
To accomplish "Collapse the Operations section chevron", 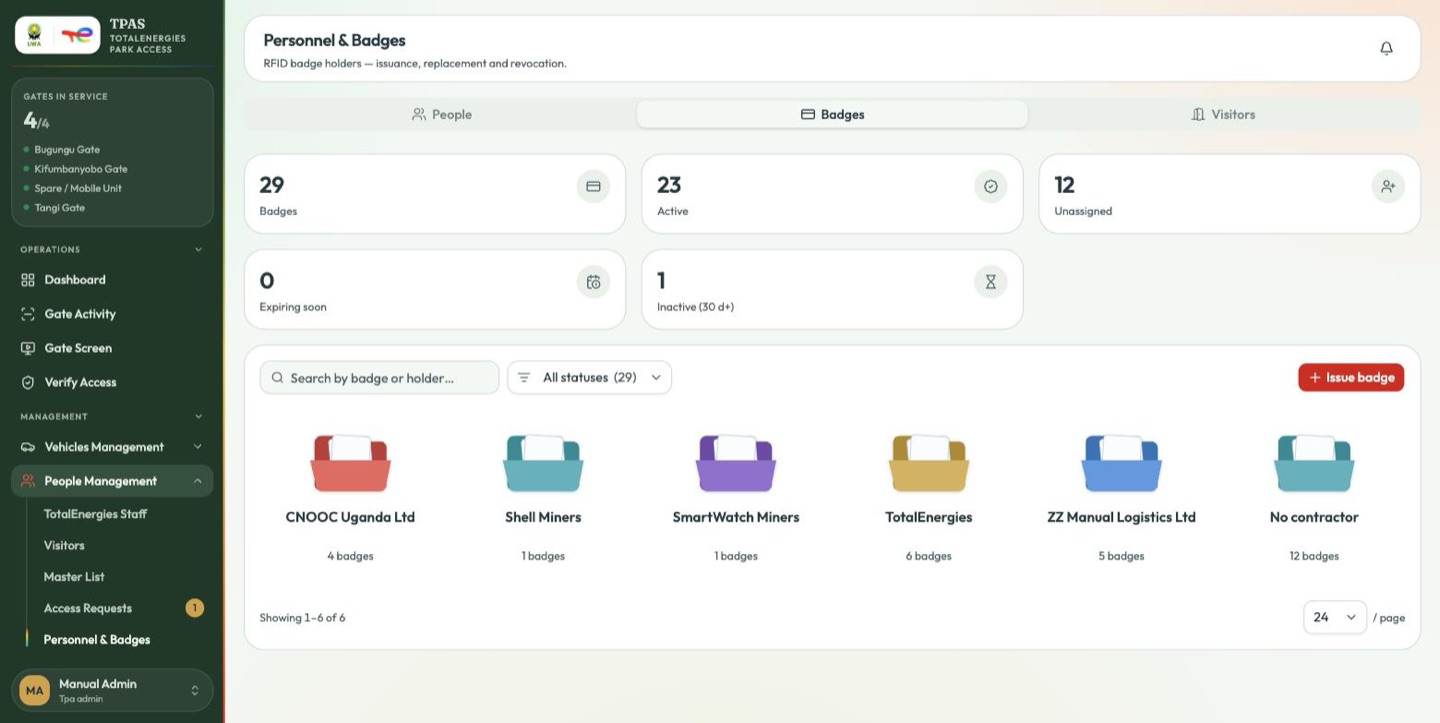I will (x=198, y=249).
